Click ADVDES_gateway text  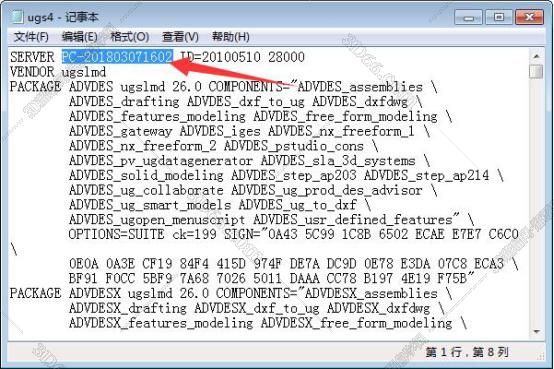[120, 131]
